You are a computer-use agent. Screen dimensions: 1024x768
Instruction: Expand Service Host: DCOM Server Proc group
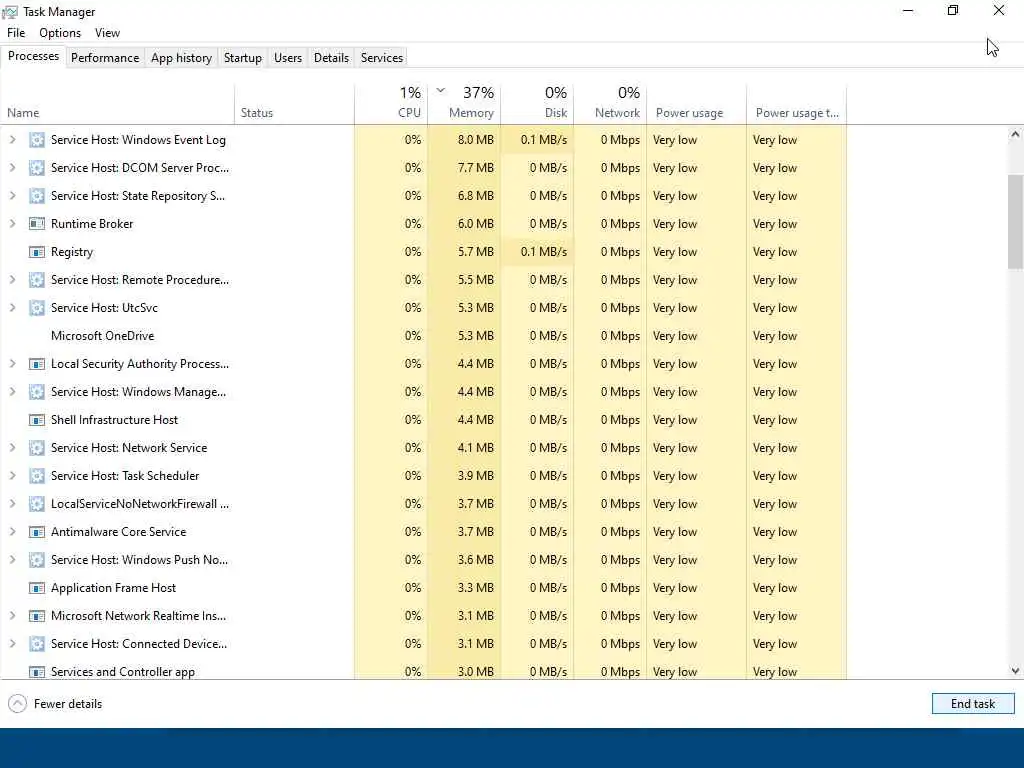click(x=12, y=168)
